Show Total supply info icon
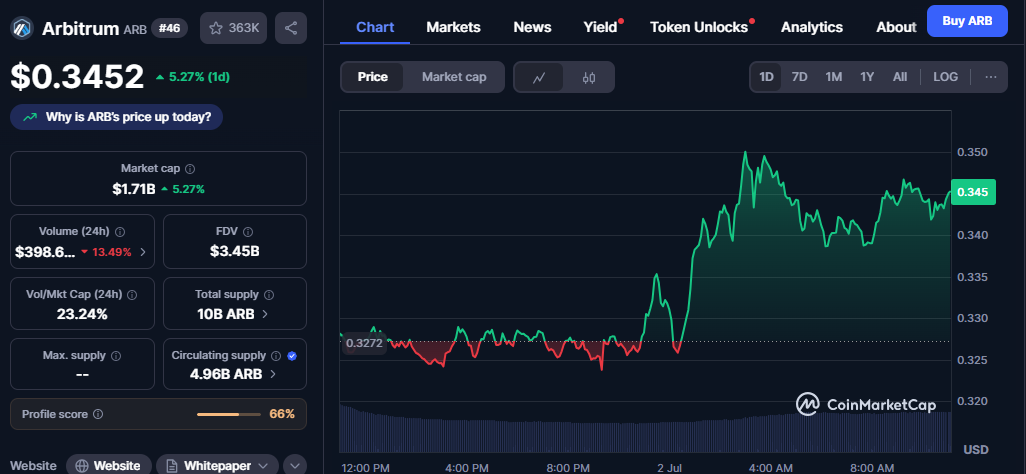This screenshot has height=474, width=1026. coord(269,295)
